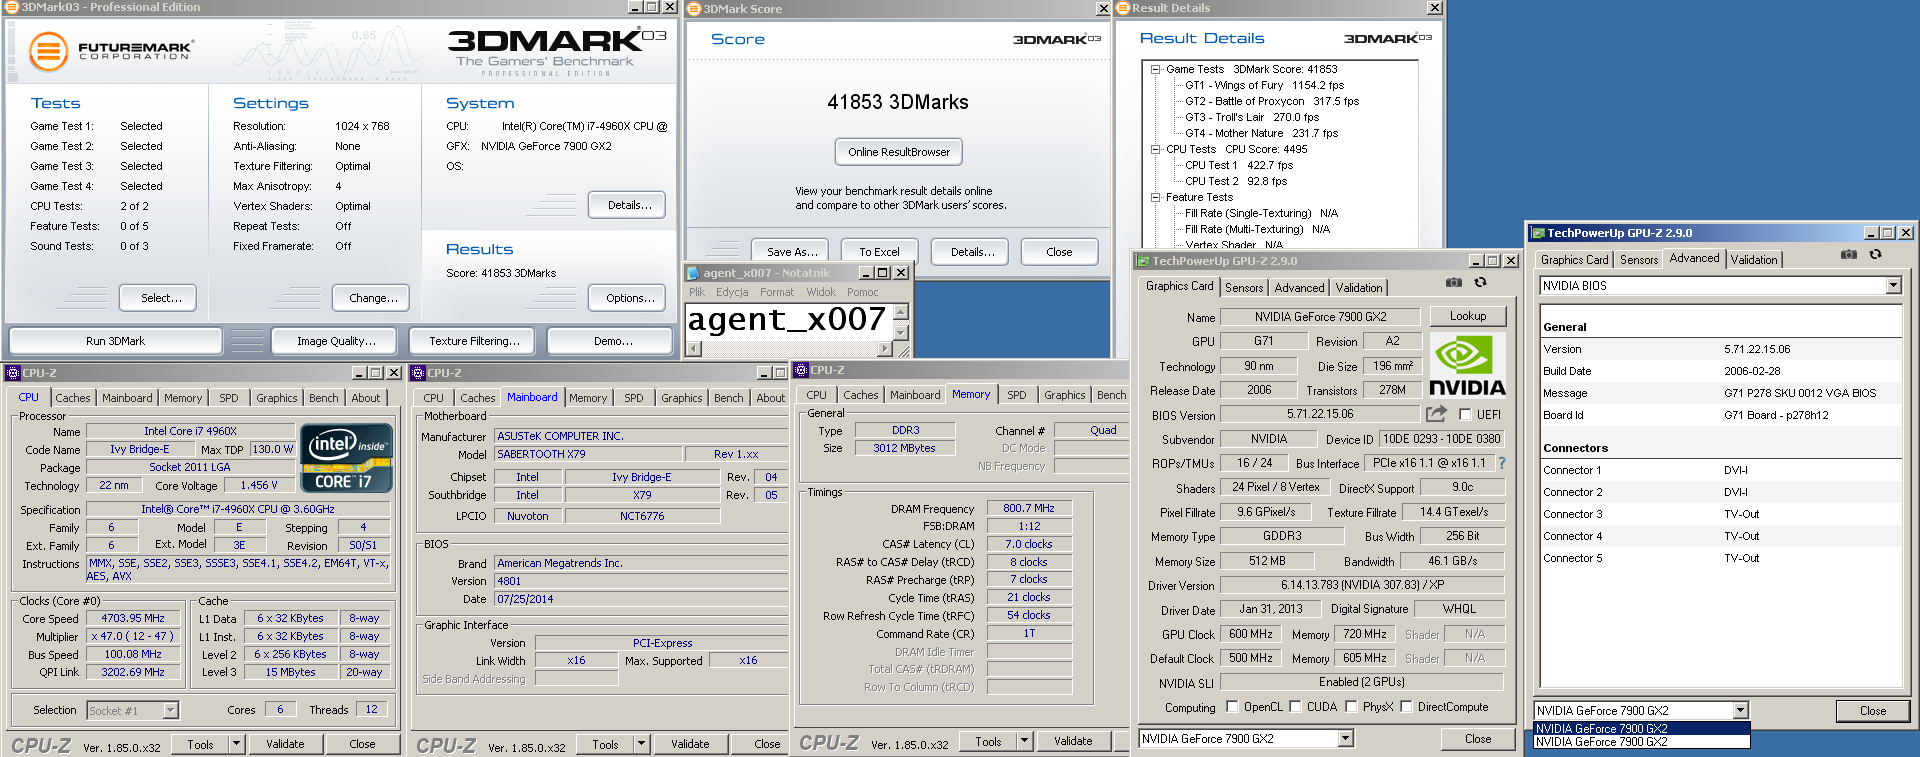This screenshot has height=757, width=1920.
Task: Toggle the DirectCompute checkbox
Action: point(1406,707)
